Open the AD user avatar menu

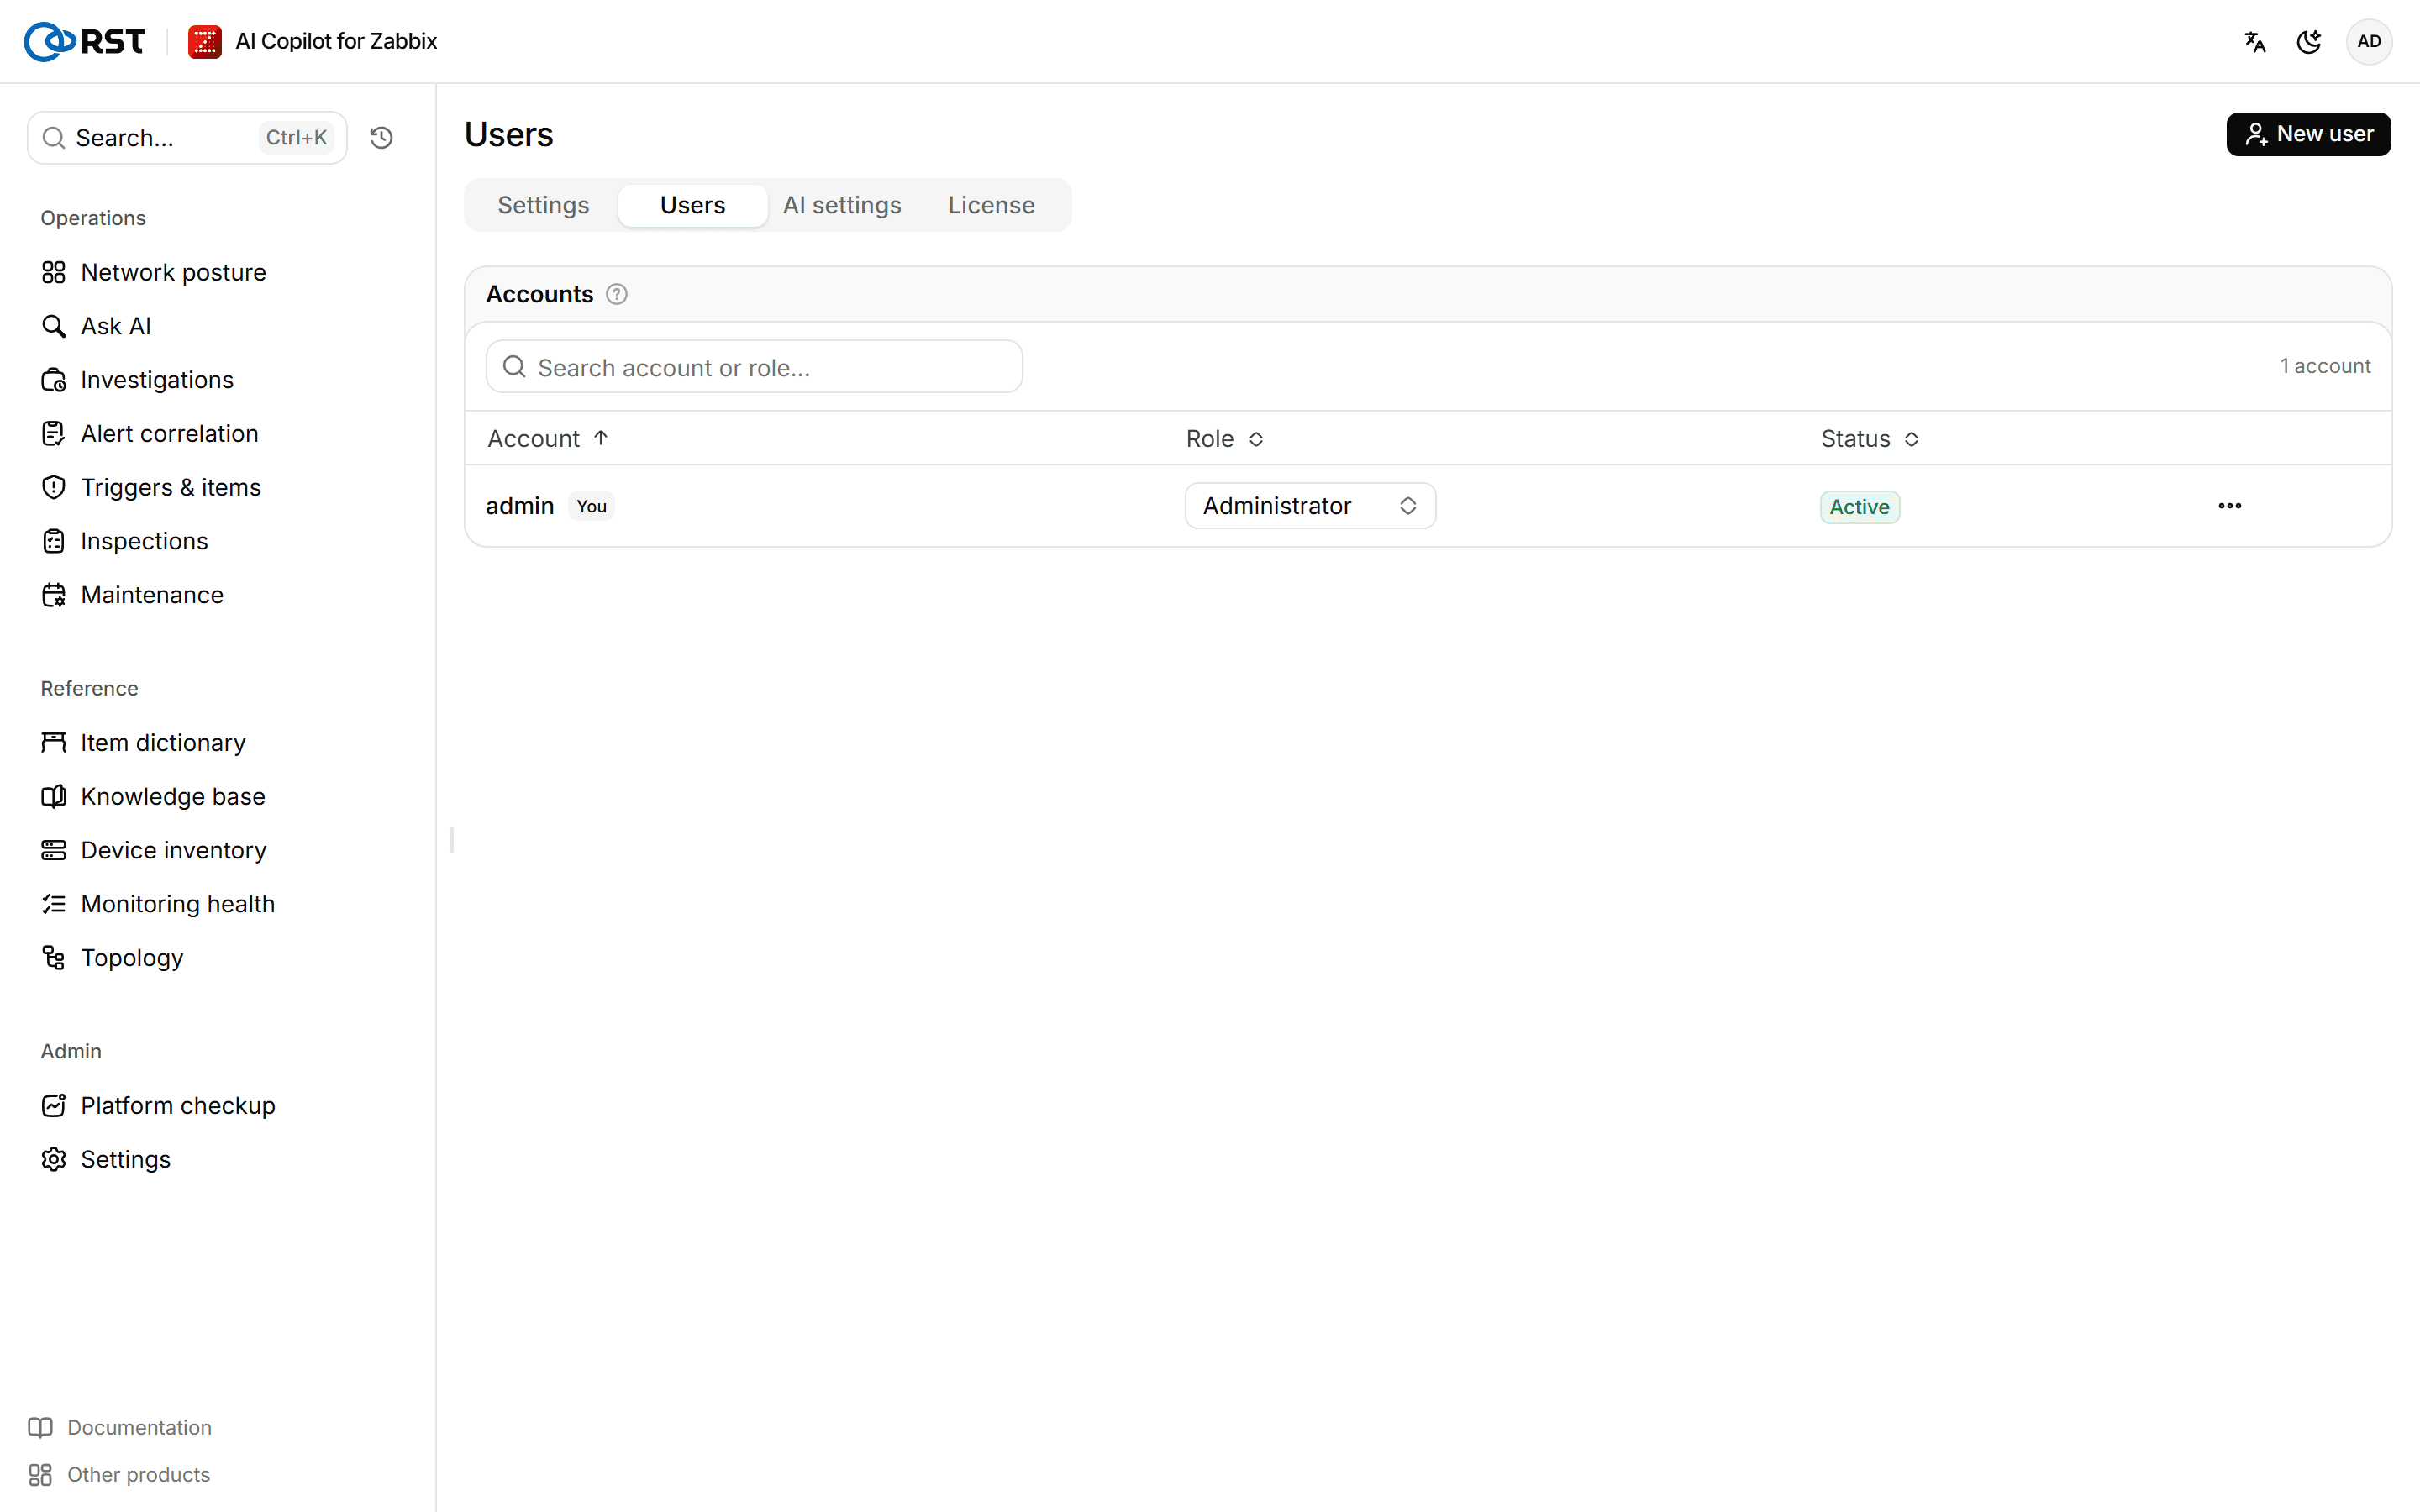(x=2368, y=42)
